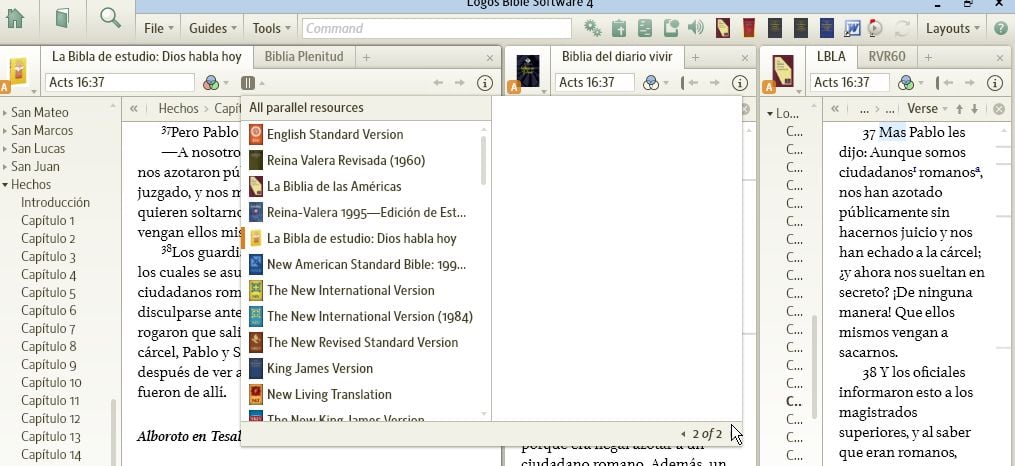
Task: Open resource info in Dios habla hoy panel
Action: [485, 83]
